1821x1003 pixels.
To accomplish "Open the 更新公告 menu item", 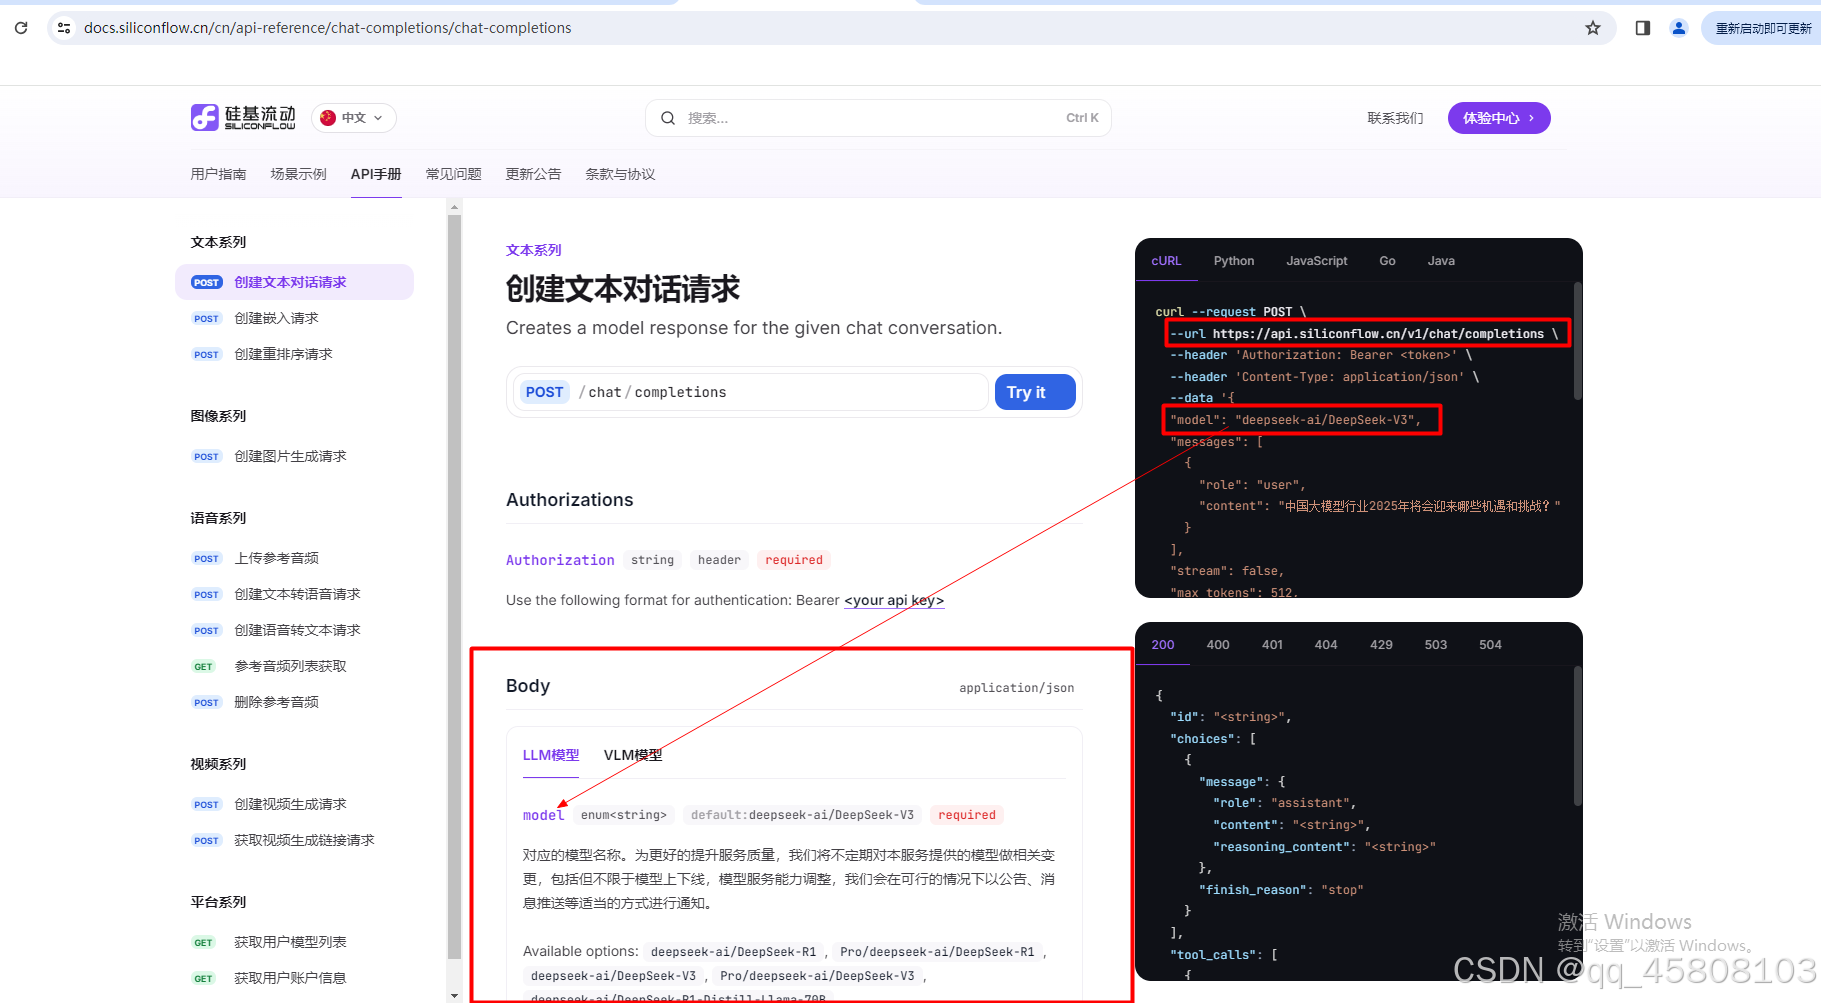I will click(533, 173).
